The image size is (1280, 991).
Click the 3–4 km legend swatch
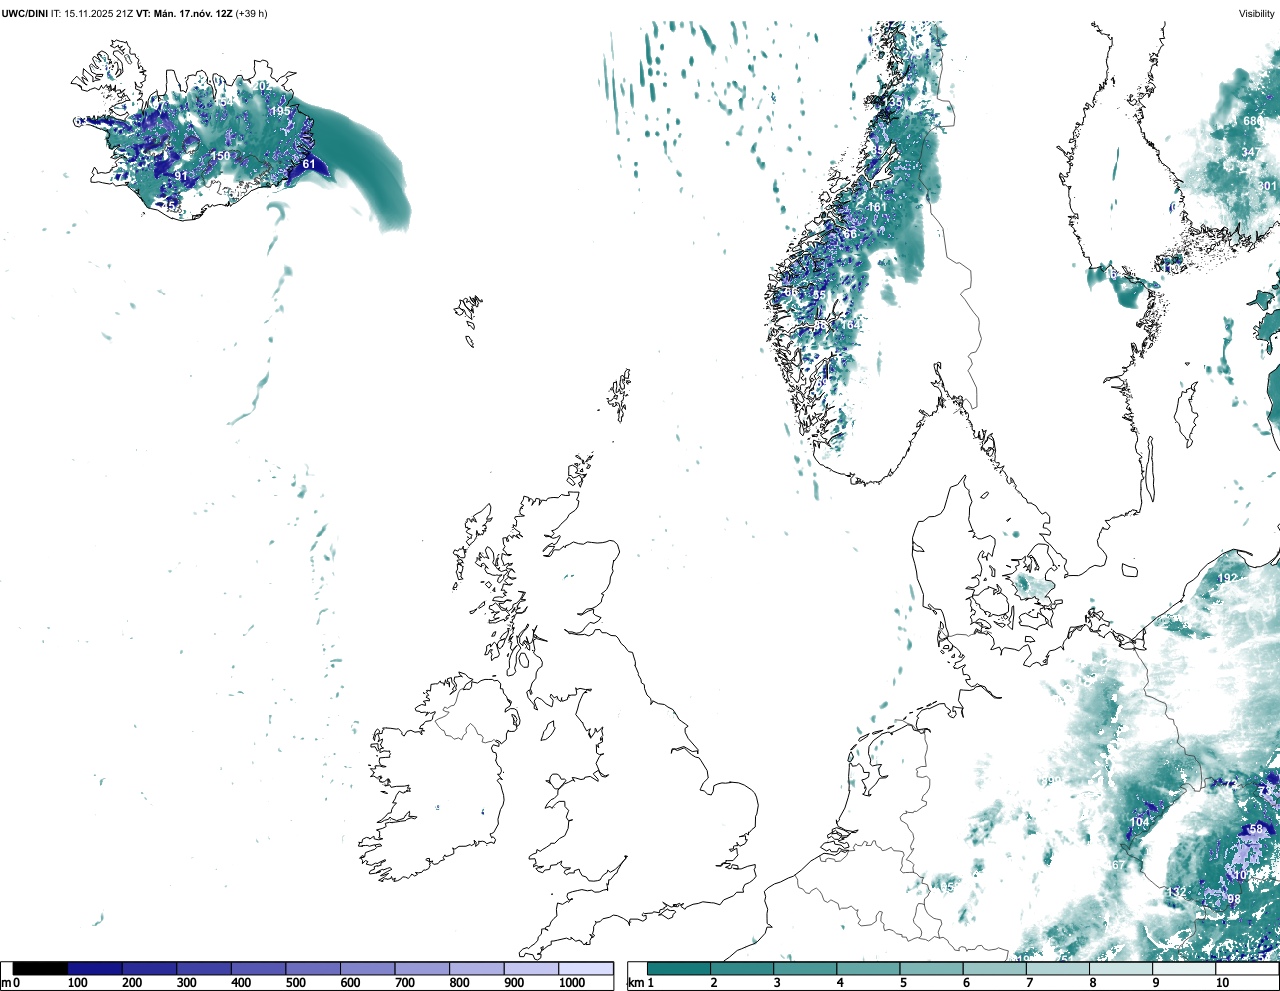(x=805, y=969)
